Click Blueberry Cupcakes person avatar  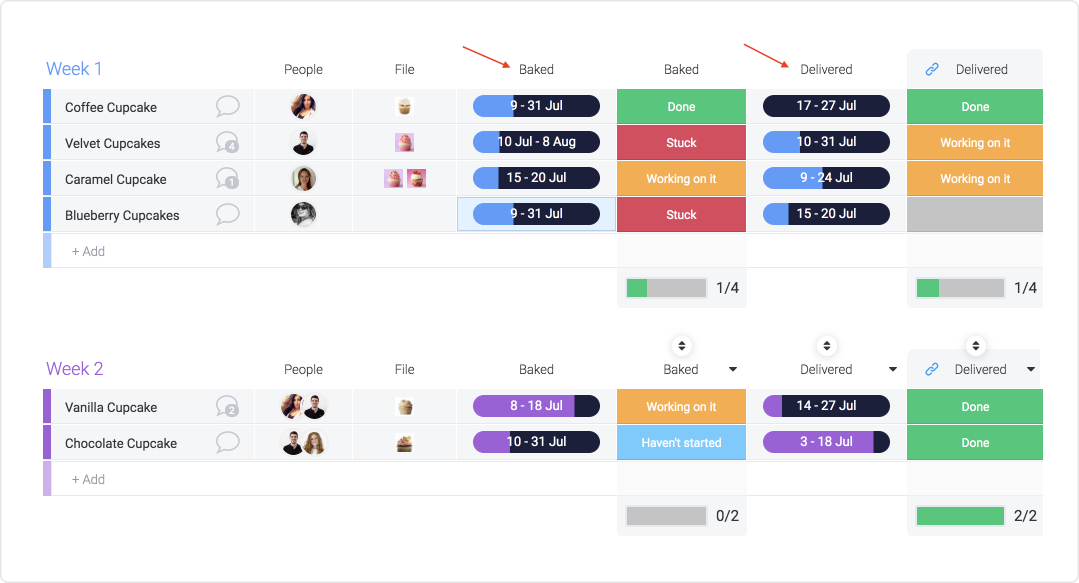pyautogui.click(x=303, y=214)
